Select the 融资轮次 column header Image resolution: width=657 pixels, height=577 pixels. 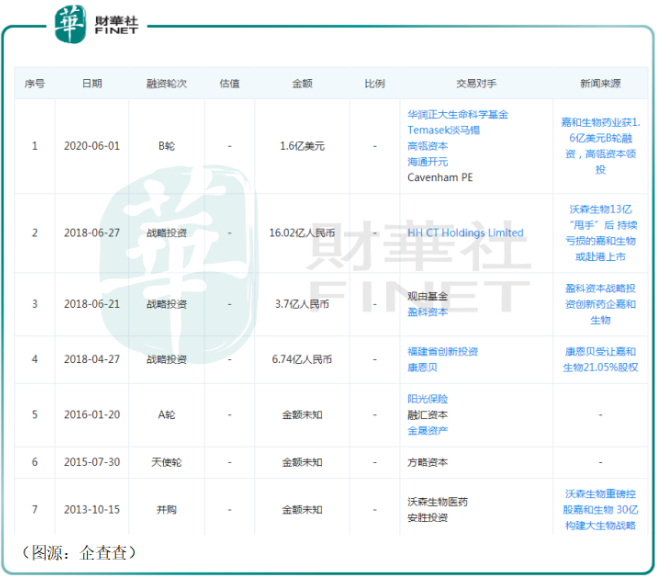pos(166,84)
